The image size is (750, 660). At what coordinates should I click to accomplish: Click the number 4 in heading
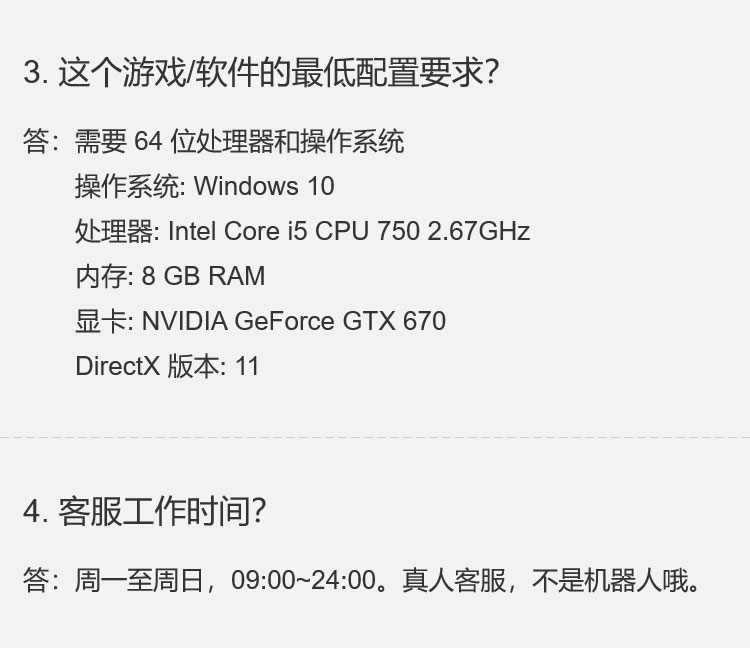pos(33,511)
